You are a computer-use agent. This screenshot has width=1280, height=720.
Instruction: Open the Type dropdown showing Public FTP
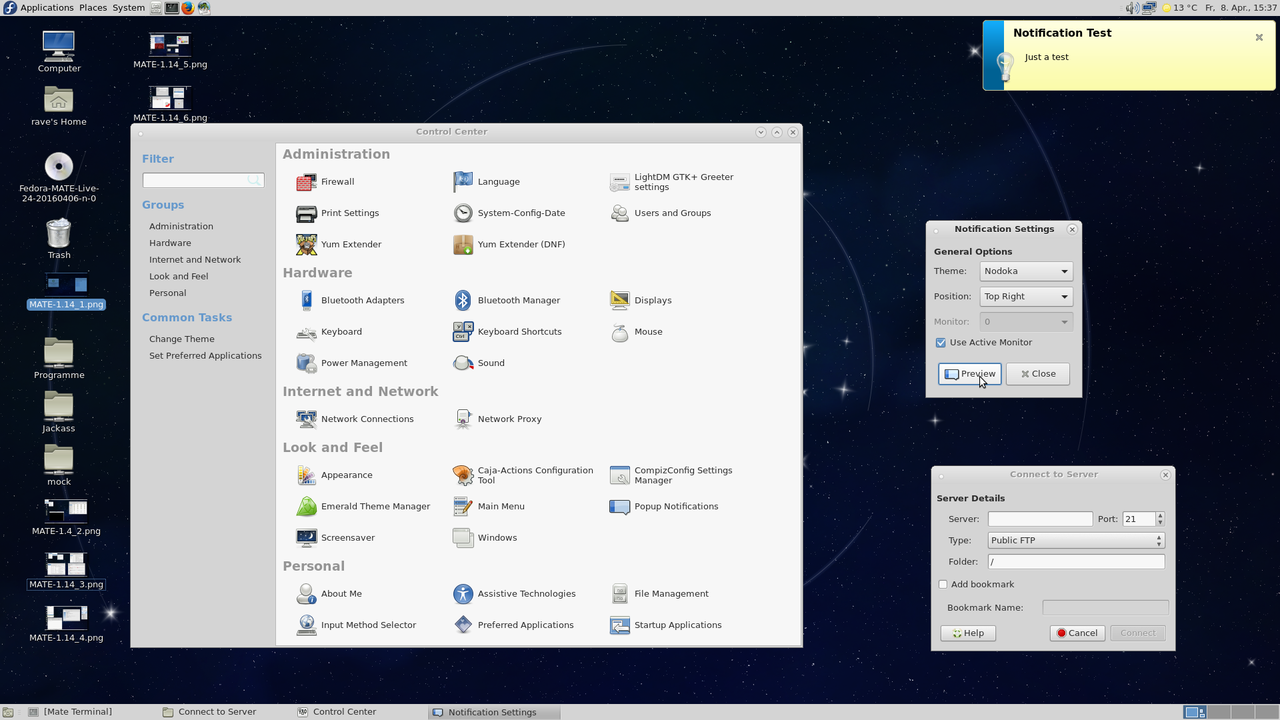point(1075,541)
